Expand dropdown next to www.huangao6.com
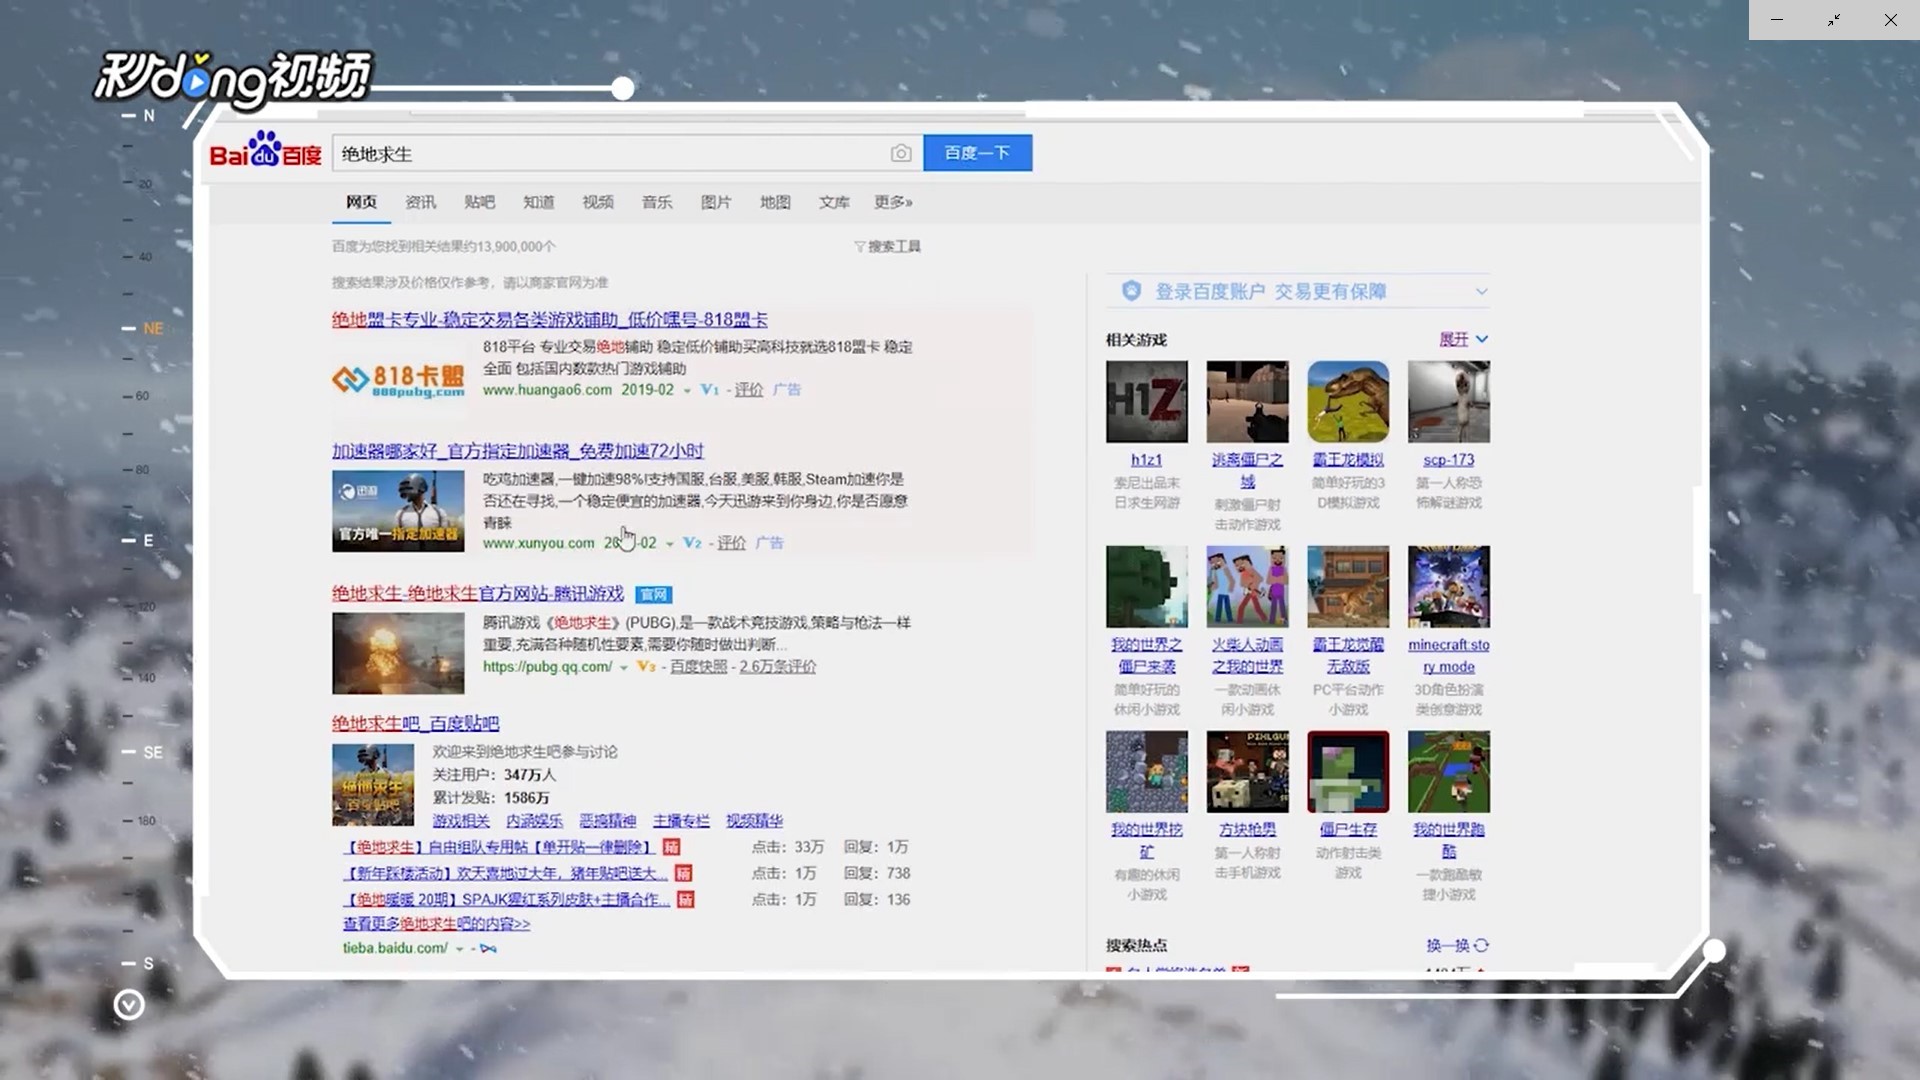 click(687, 390)
